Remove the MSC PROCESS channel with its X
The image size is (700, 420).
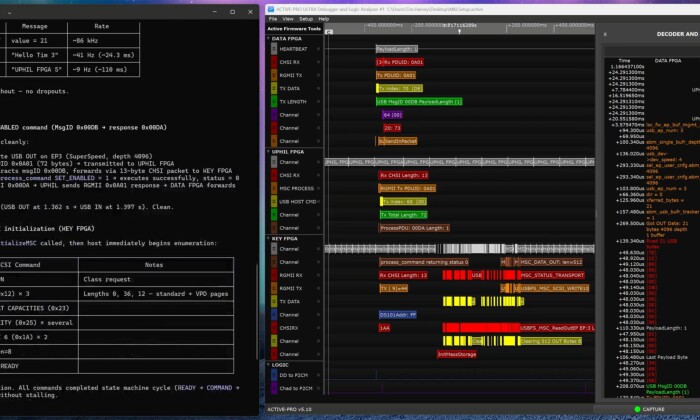(318, 188)
